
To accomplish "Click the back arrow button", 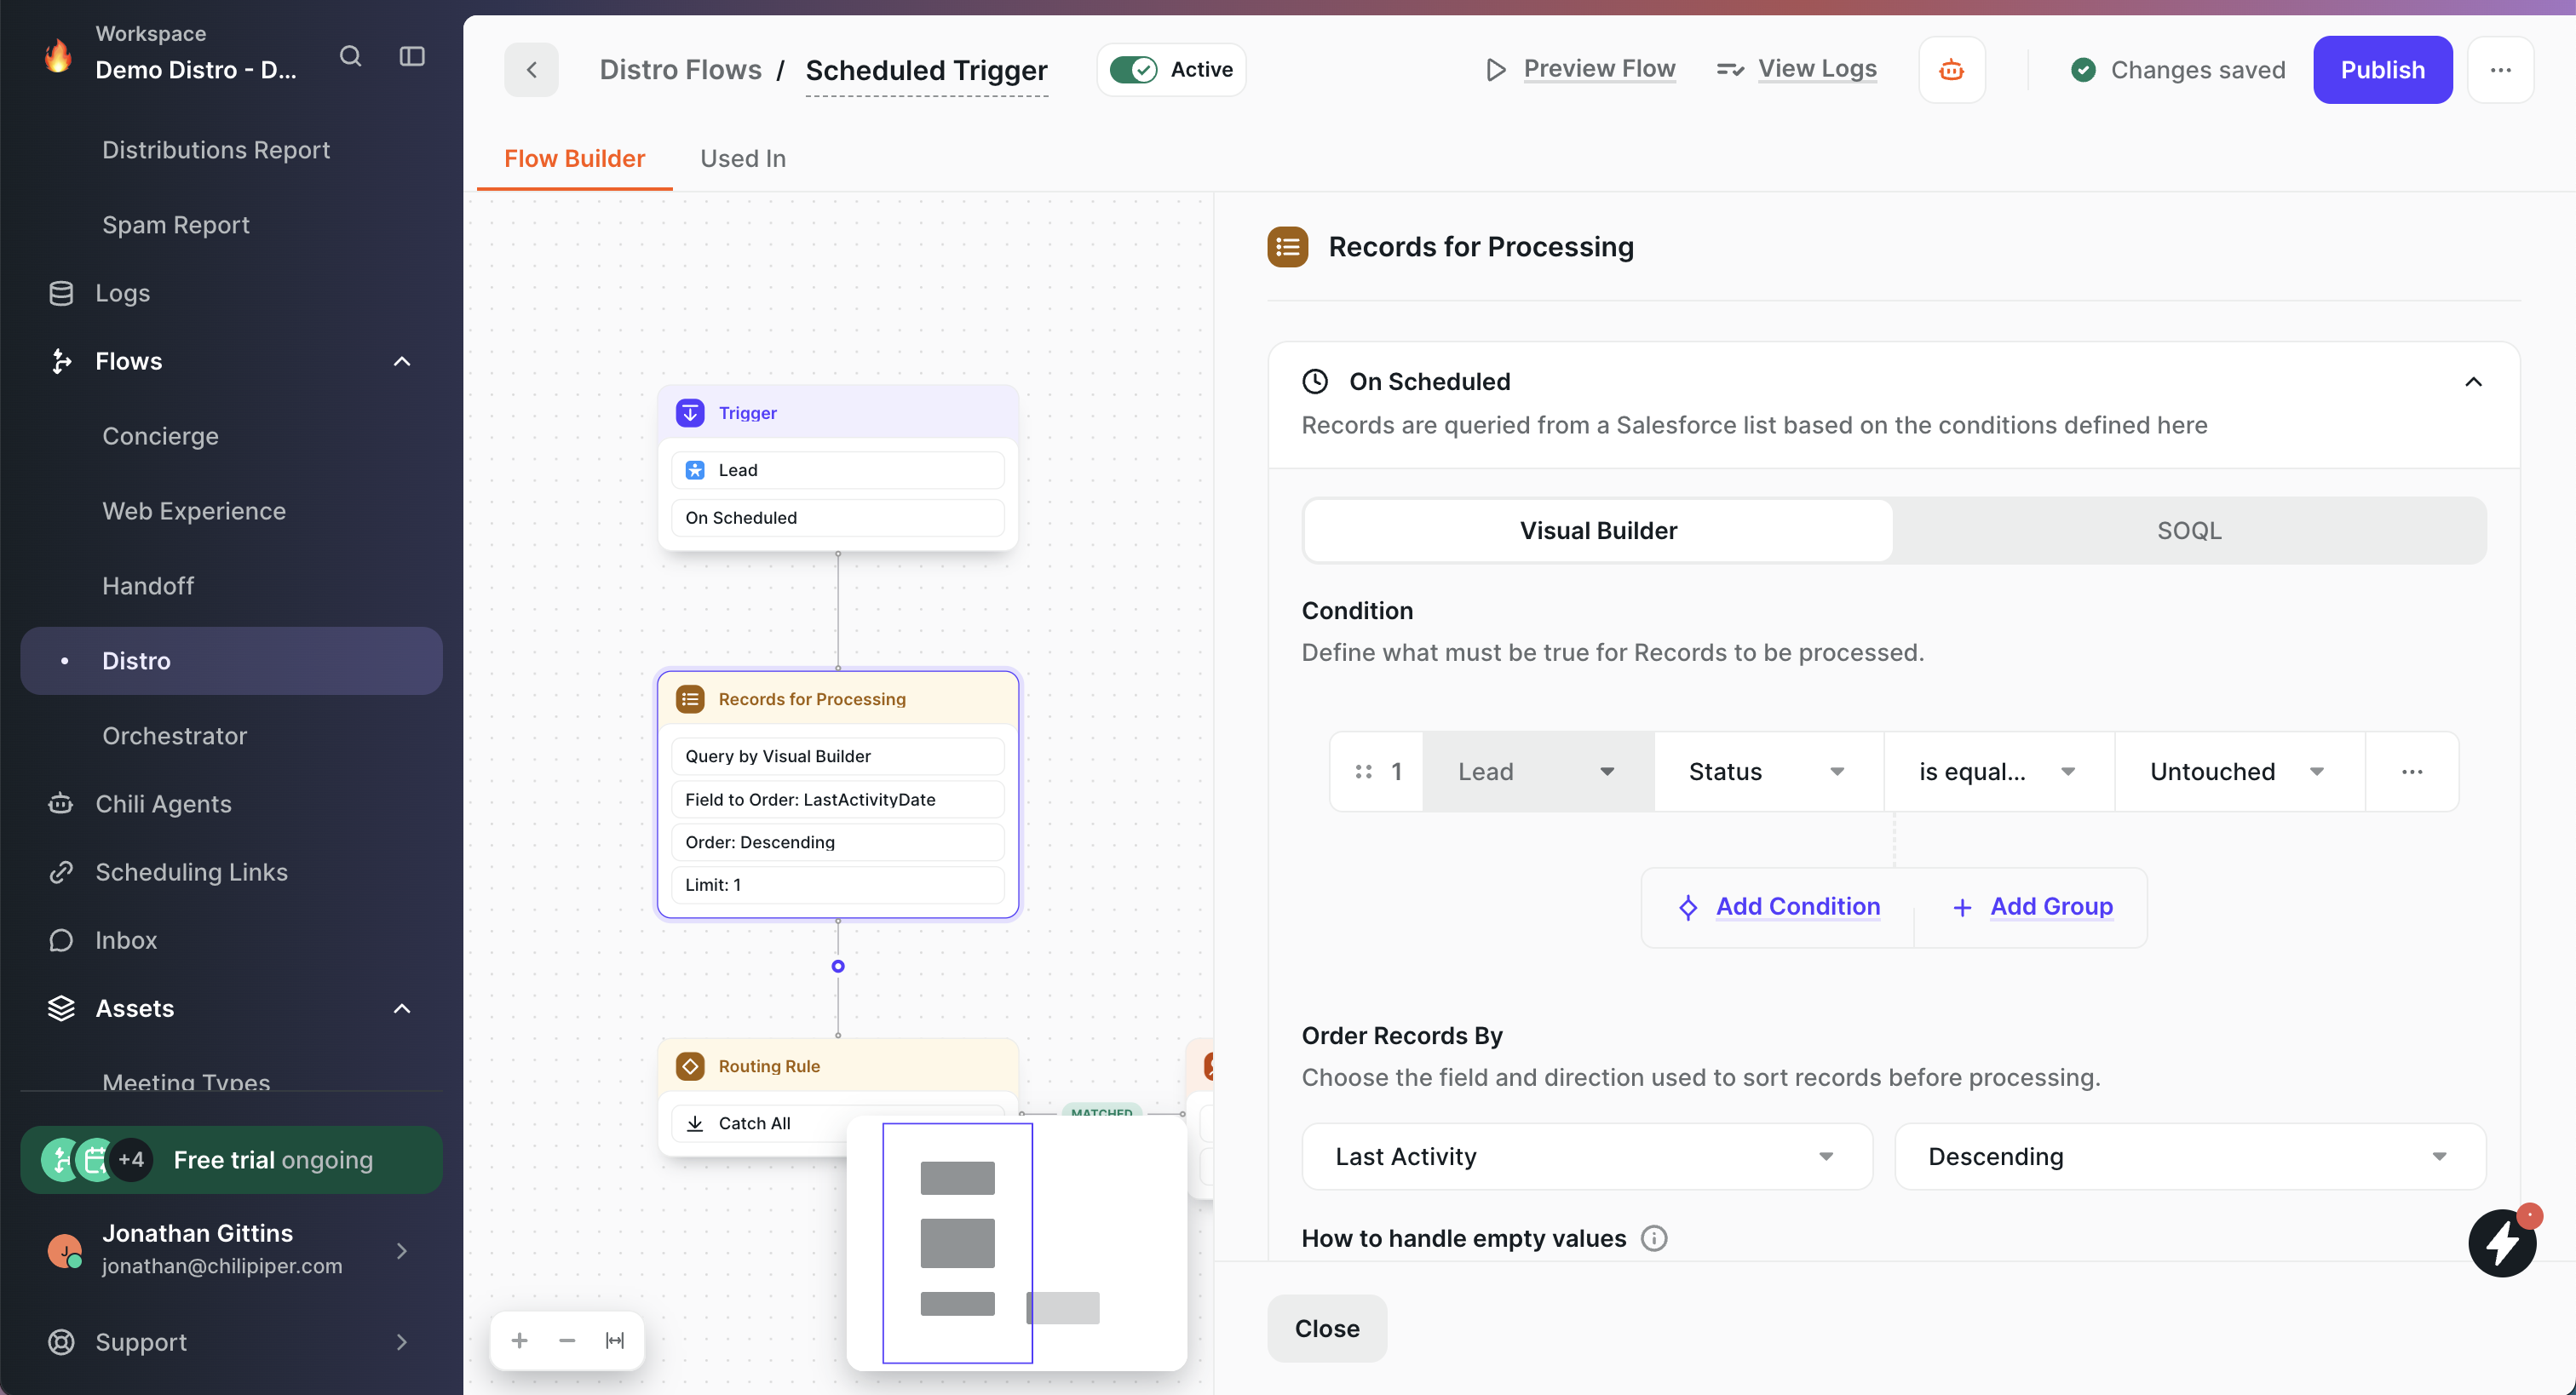I will click(x=531, y=70).
